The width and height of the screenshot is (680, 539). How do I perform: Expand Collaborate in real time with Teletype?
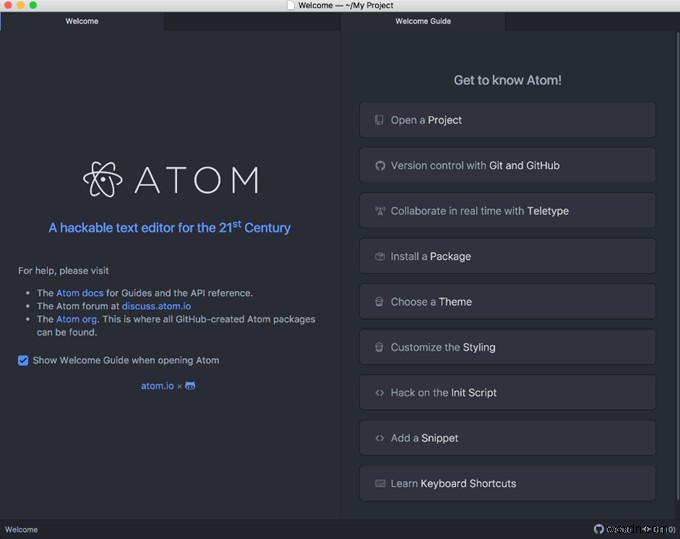[x=507, y=211]
